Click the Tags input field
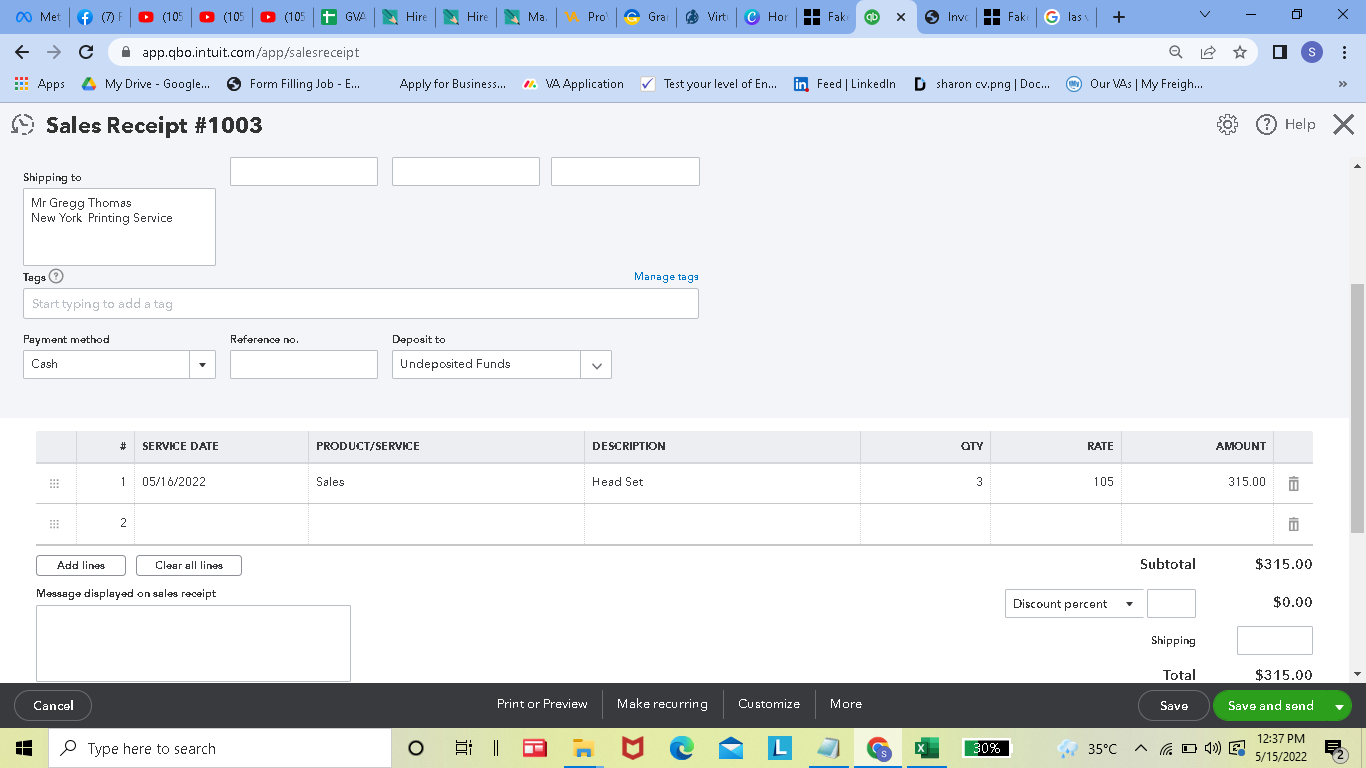 pyautogui.click(x=361, y=304)
